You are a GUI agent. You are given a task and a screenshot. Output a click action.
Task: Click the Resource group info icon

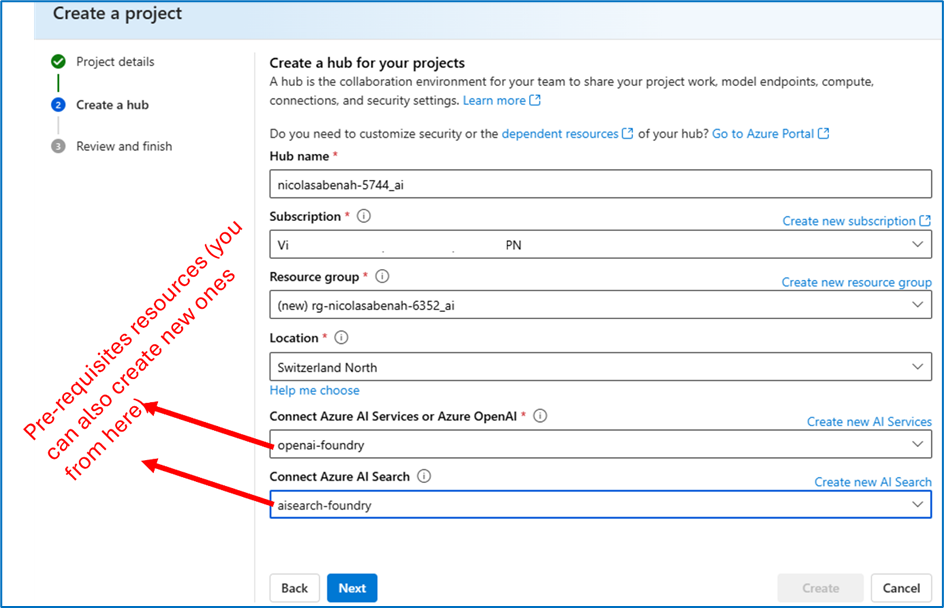[382, 276]
